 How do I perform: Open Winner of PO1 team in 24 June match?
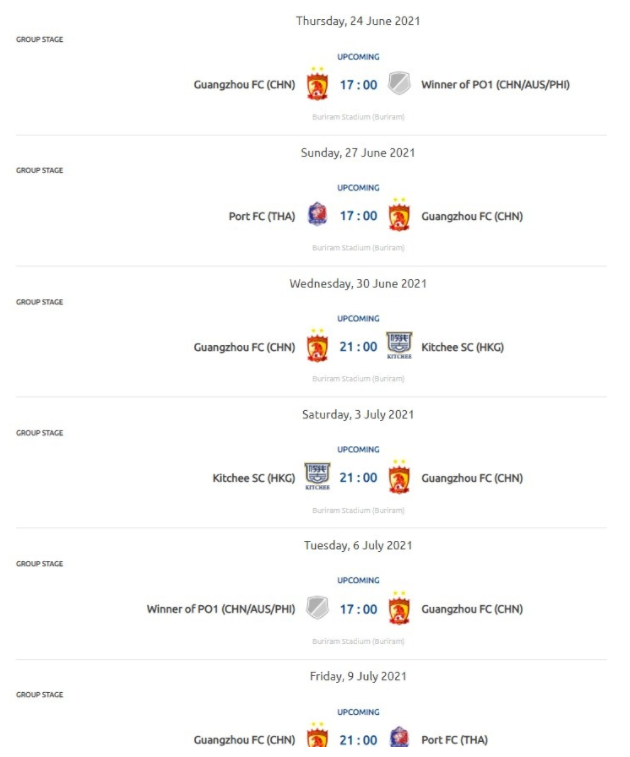495,84
